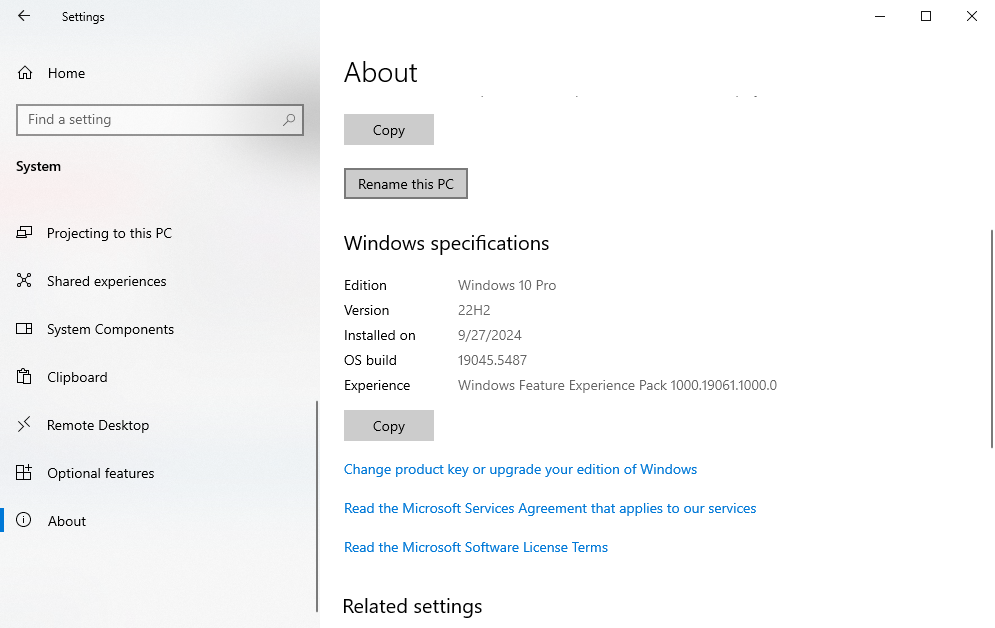Screen dimensions: 995x628
Task: Open Microsoft Software License Terms link
Action: pyautogui.click(x=476, y=547)
